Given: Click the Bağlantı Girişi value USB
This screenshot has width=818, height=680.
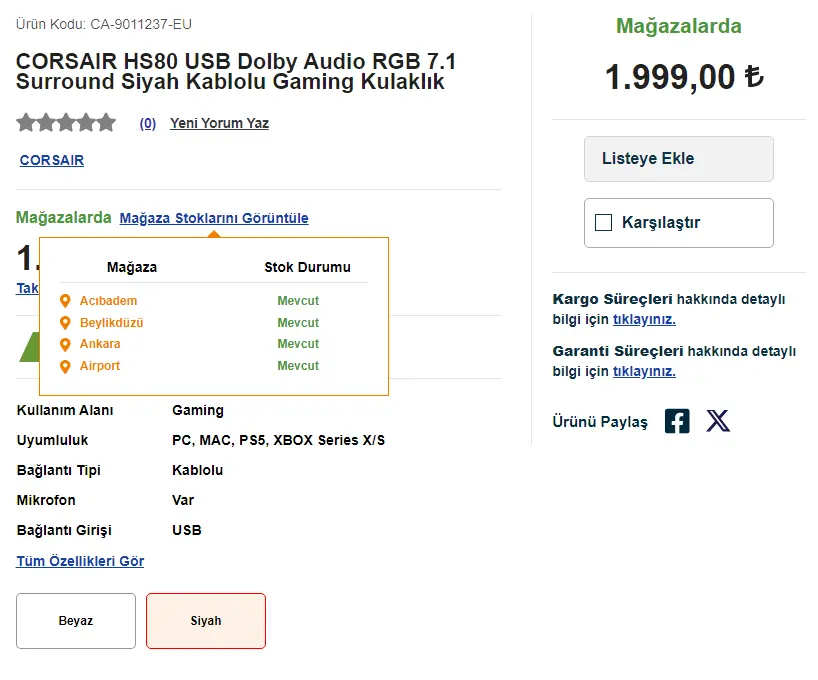Looking at the screenshot, I should [x=187, y=530].
